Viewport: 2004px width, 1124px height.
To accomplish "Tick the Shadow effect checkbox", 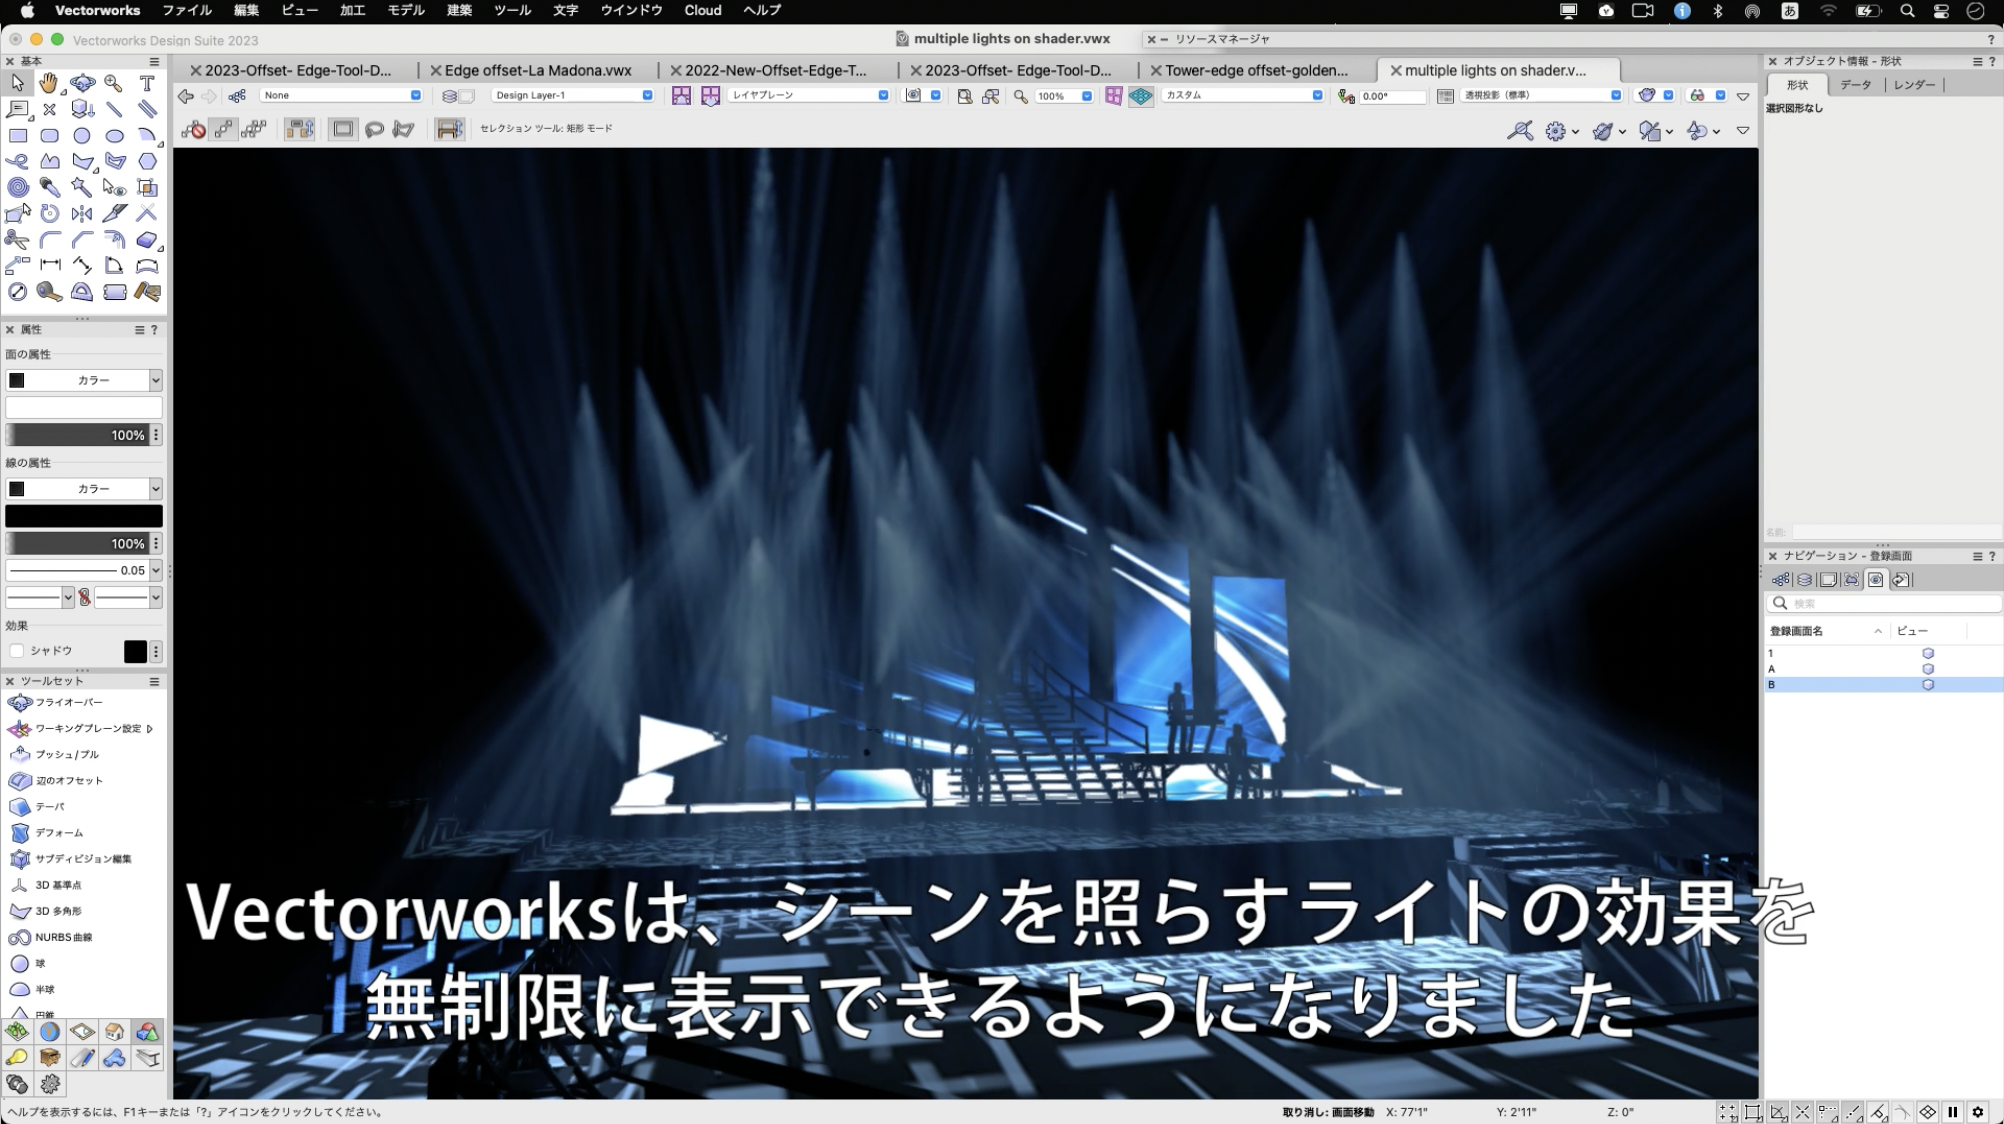I will point(17,651).
